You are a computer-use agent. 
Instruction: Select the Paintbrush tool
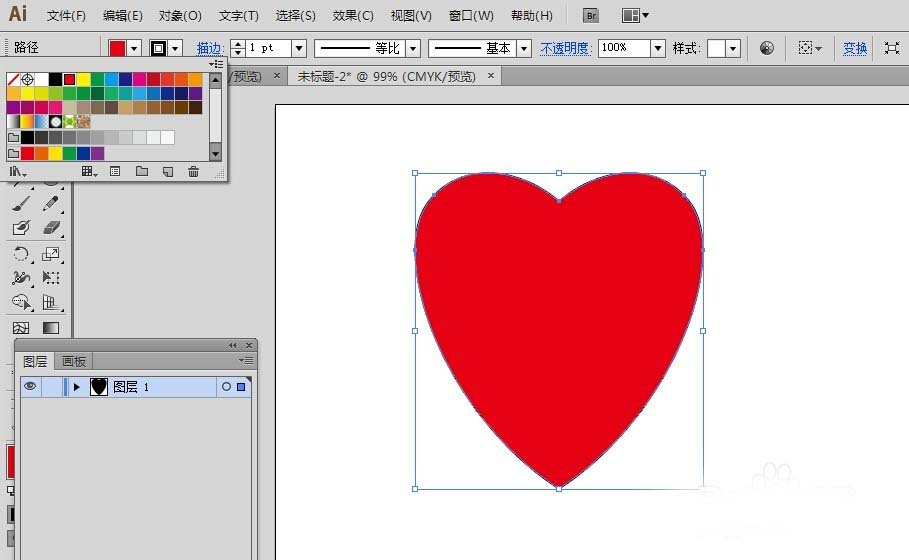point(21,204)
